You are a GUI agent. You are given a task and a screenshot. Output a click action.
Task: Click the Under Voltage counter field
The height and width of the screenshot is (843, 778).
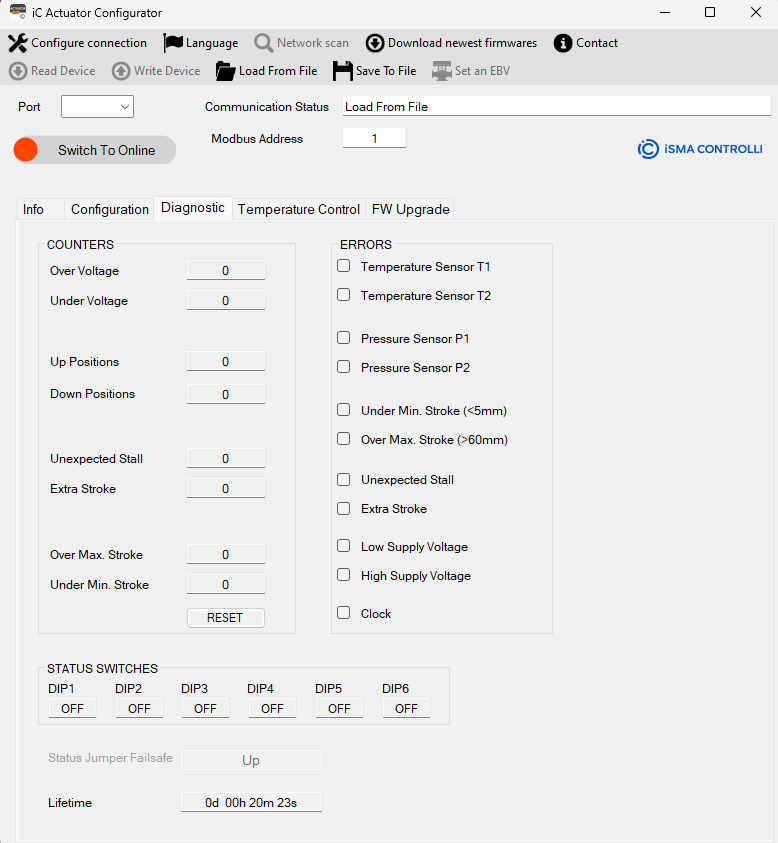(x=226, y=301)
